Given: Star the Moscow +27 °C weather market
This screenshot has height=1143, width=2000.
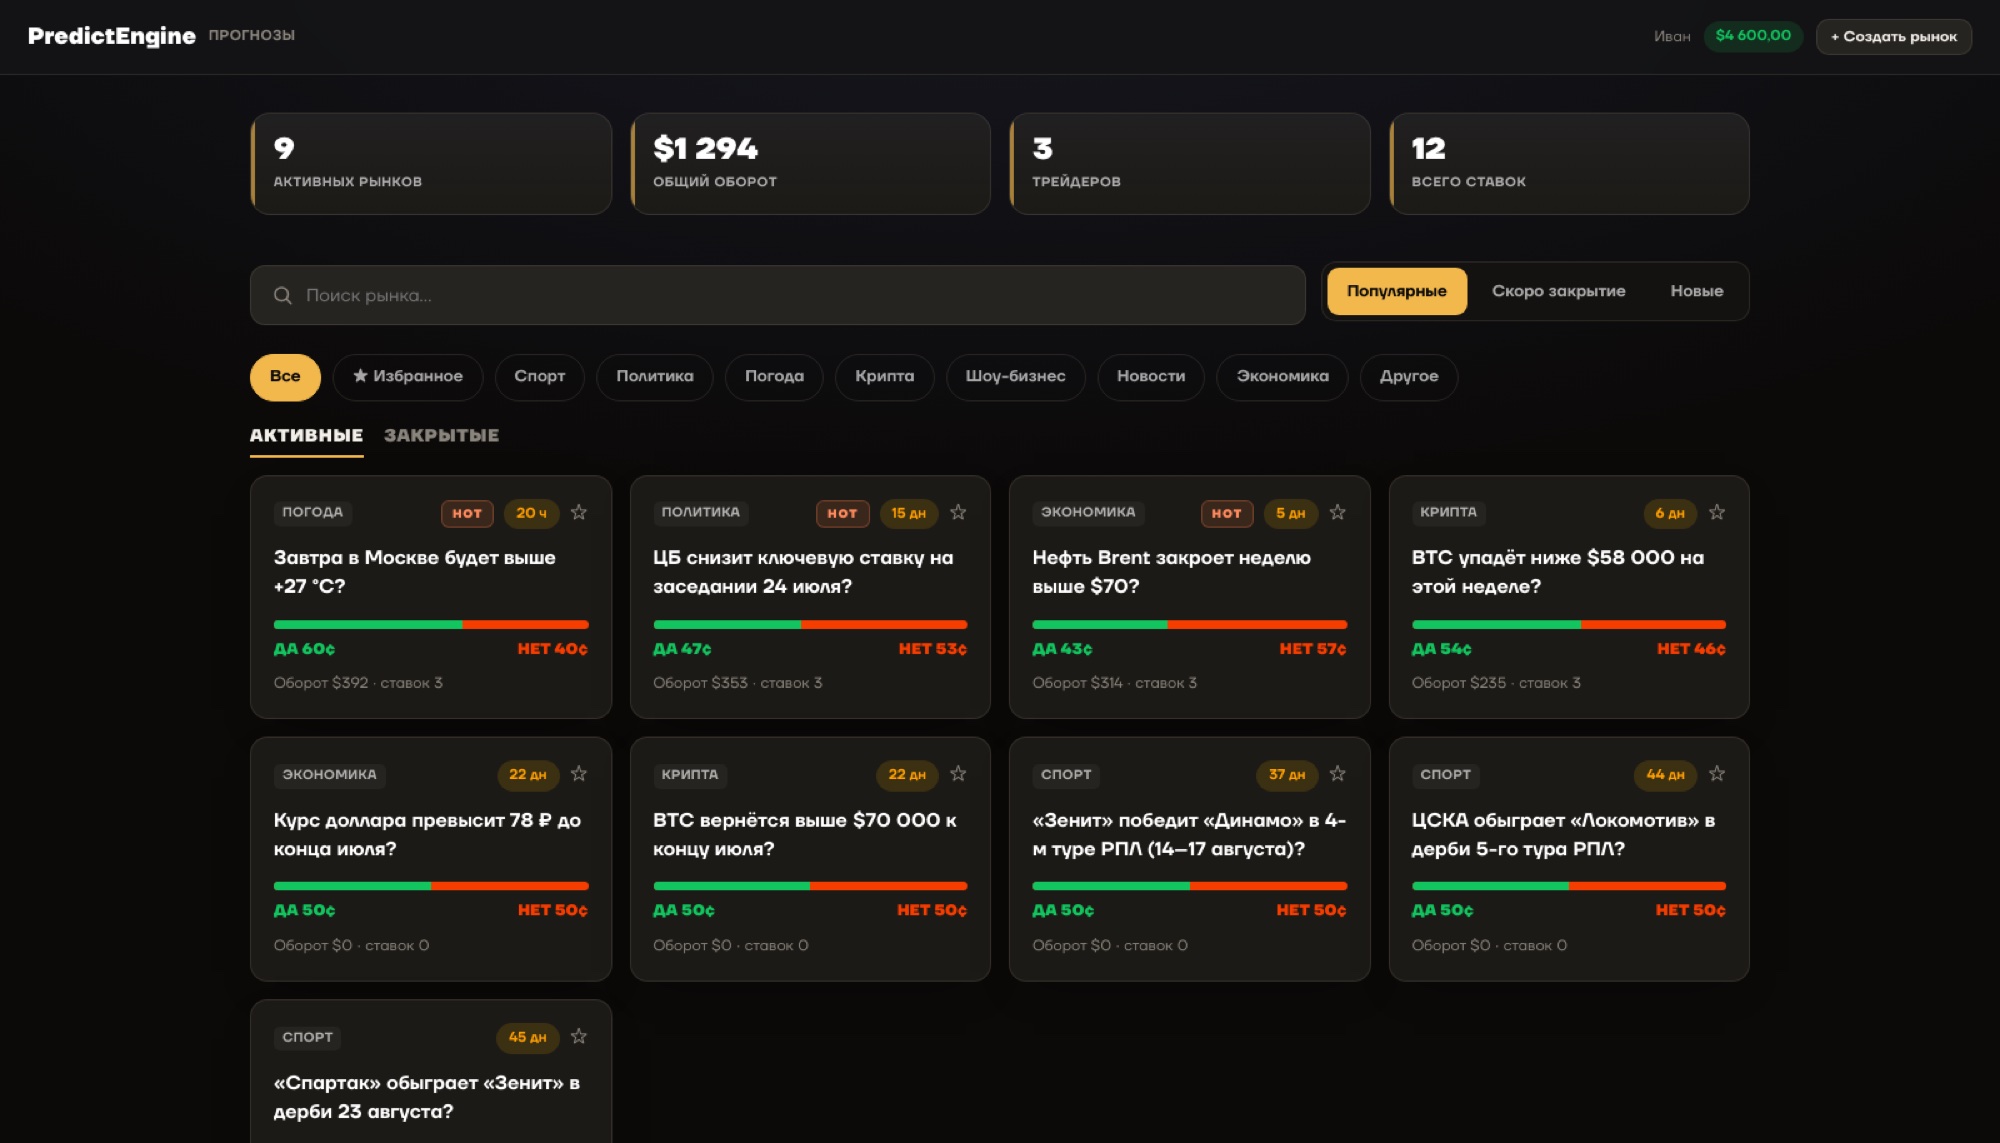Looking at the screenshot, I should click(579, 513).
